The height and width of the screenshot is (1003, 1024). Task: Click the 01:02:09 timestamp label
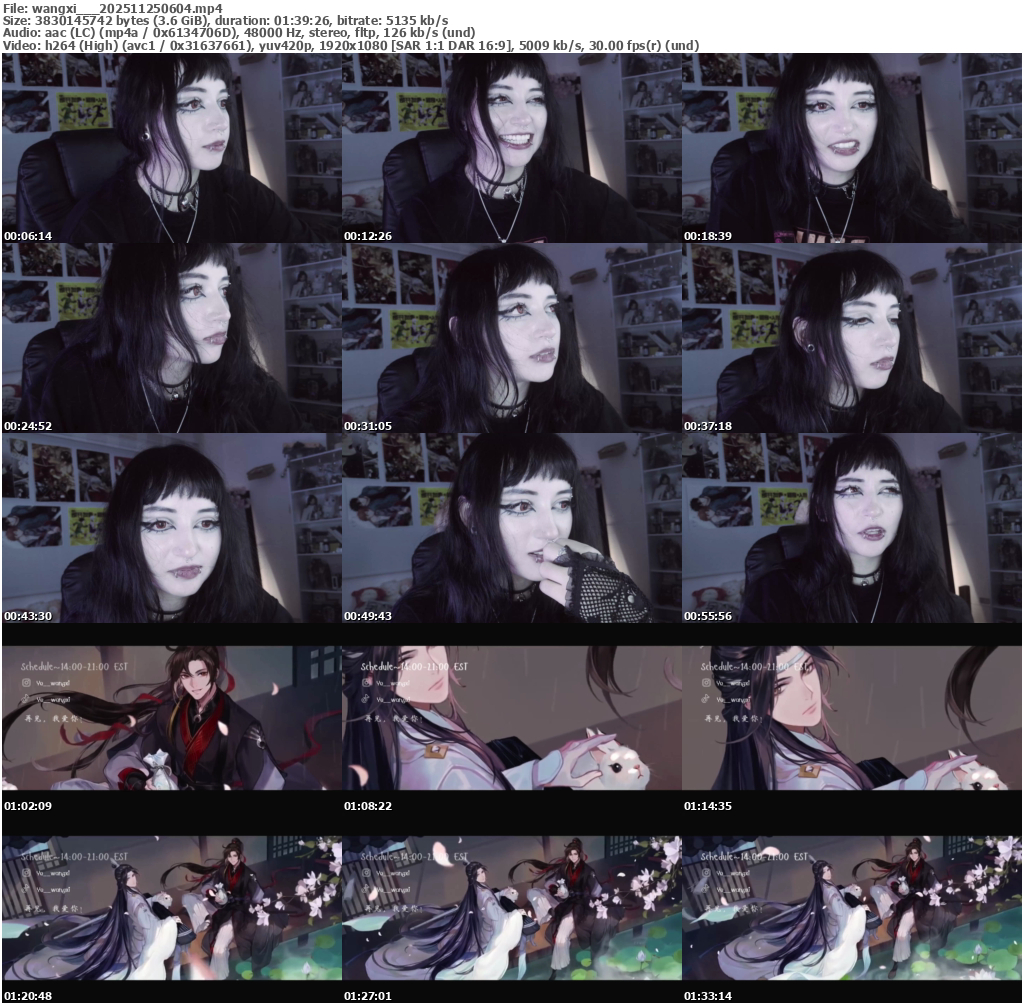pos(27,806)
